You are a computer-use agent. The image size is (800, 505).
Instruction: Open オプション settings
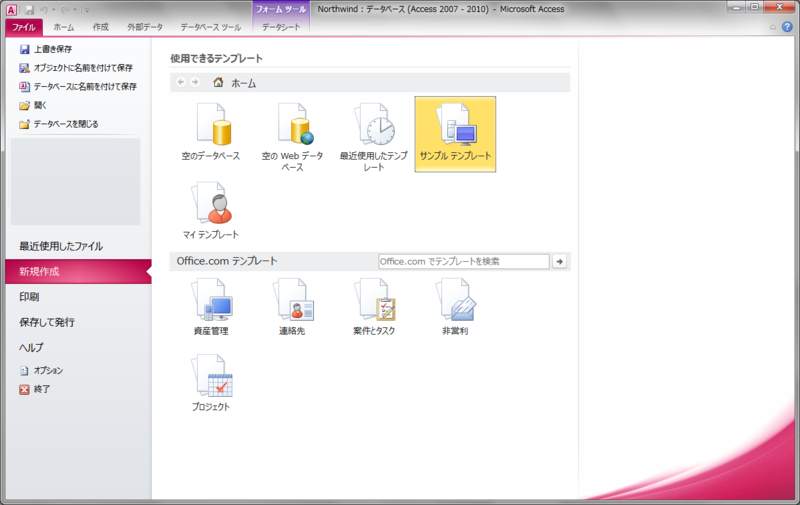click(x=41, y=370)
